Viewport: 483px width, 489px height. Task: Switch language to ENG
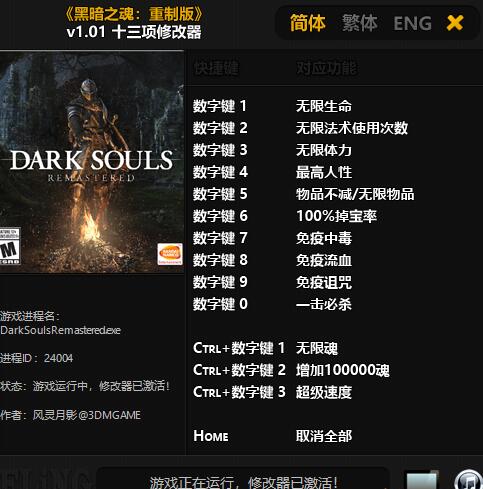click(412, 23)
